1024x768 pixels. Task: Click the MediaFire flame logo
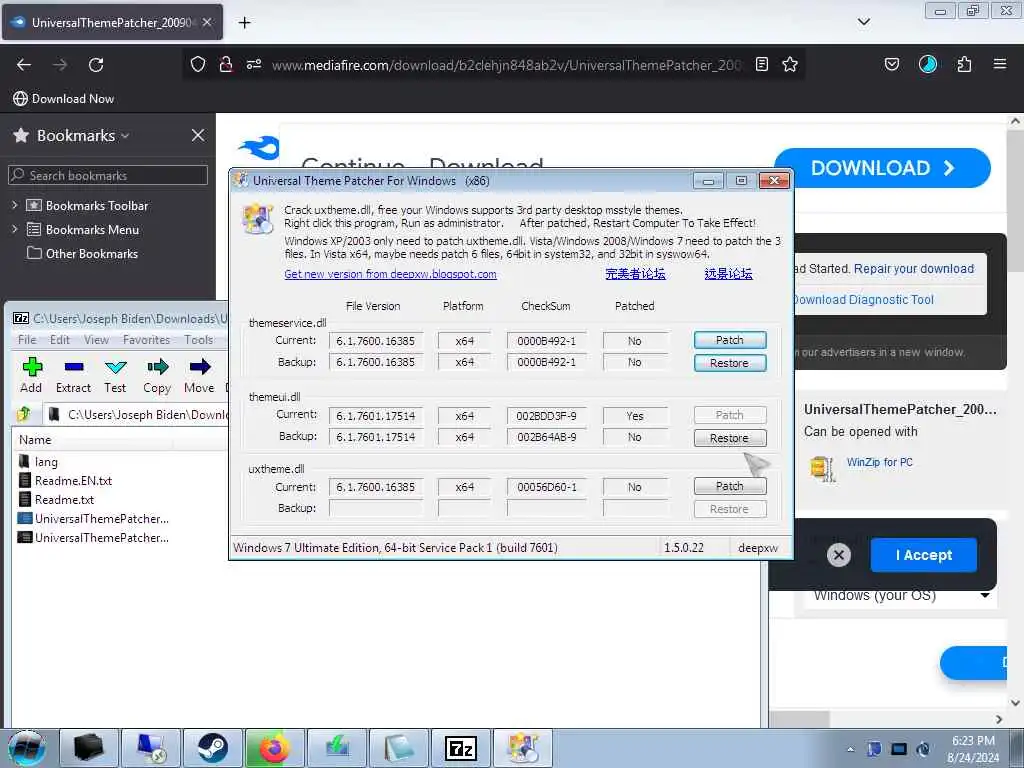point(260,148)
